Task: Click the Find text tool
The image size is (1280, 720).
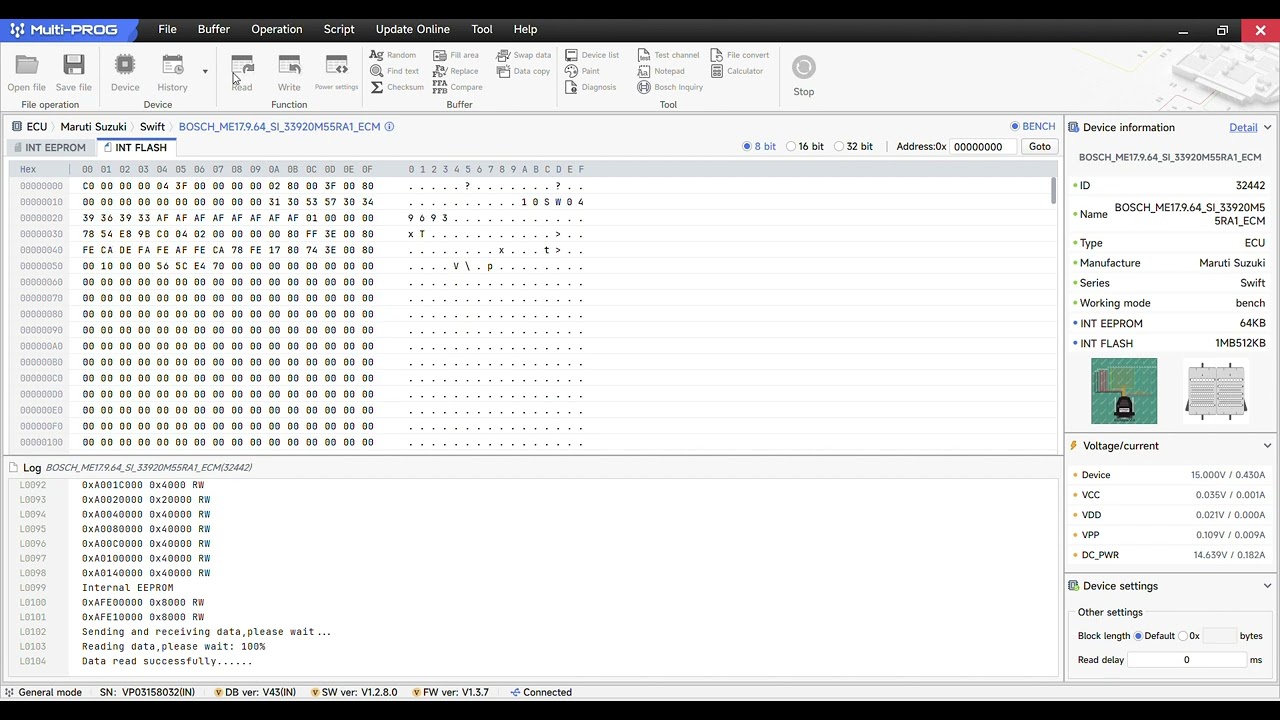Action: (x=394, y=71)
